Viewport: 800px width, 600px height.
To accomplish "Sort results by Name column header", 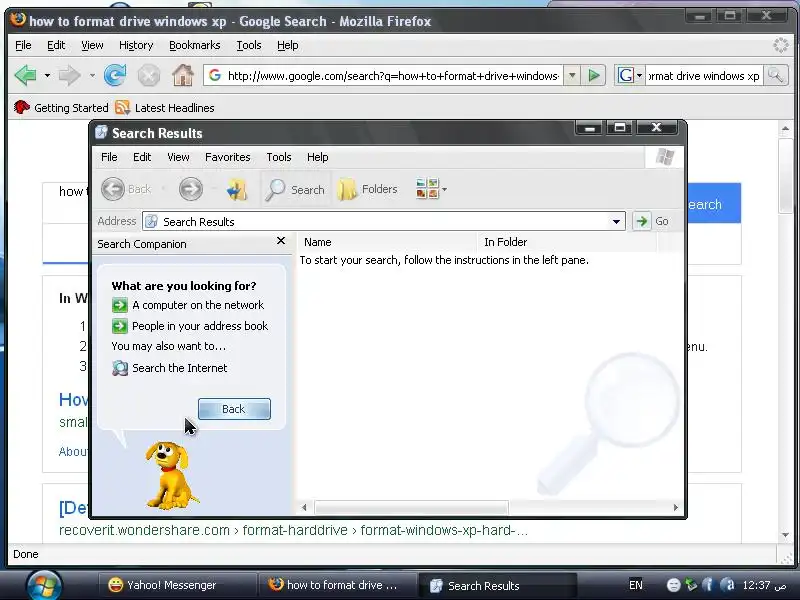I will tap(387, 242).
